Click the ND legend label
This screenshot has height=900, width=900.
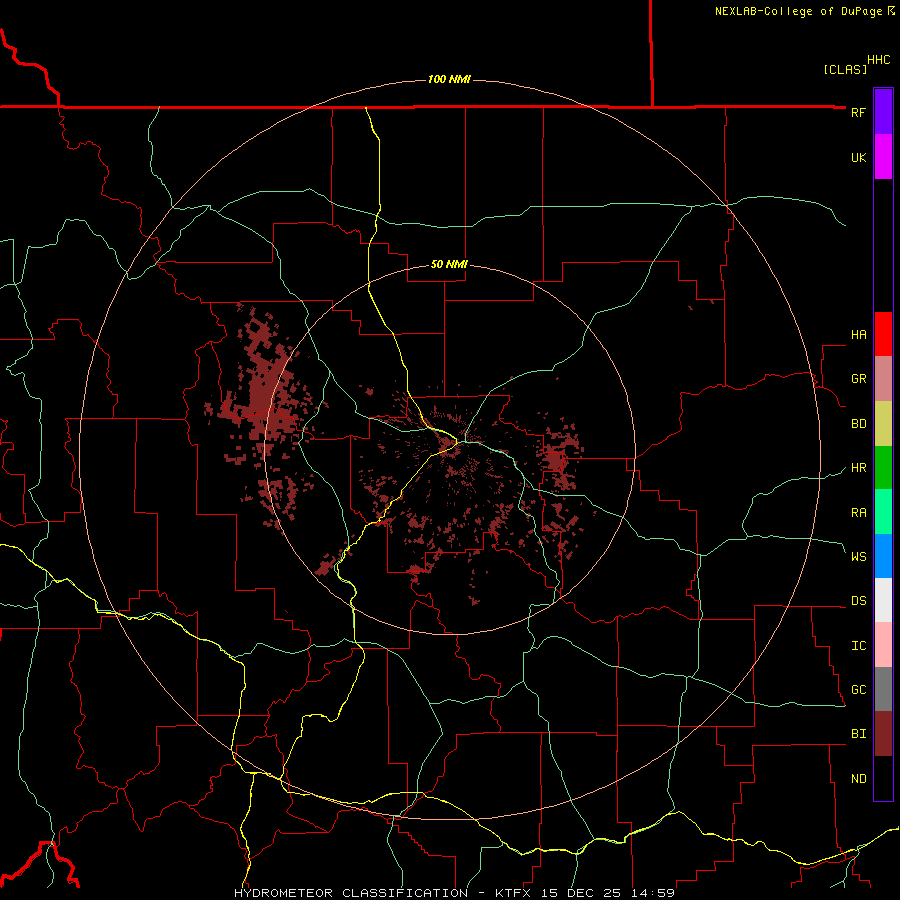[x=859, y=779]
